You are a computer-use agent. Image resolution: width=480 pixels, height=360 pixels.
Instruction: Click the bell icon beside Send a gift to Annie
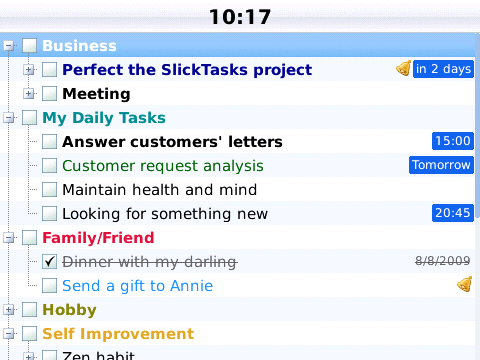[x=465, y=284]
